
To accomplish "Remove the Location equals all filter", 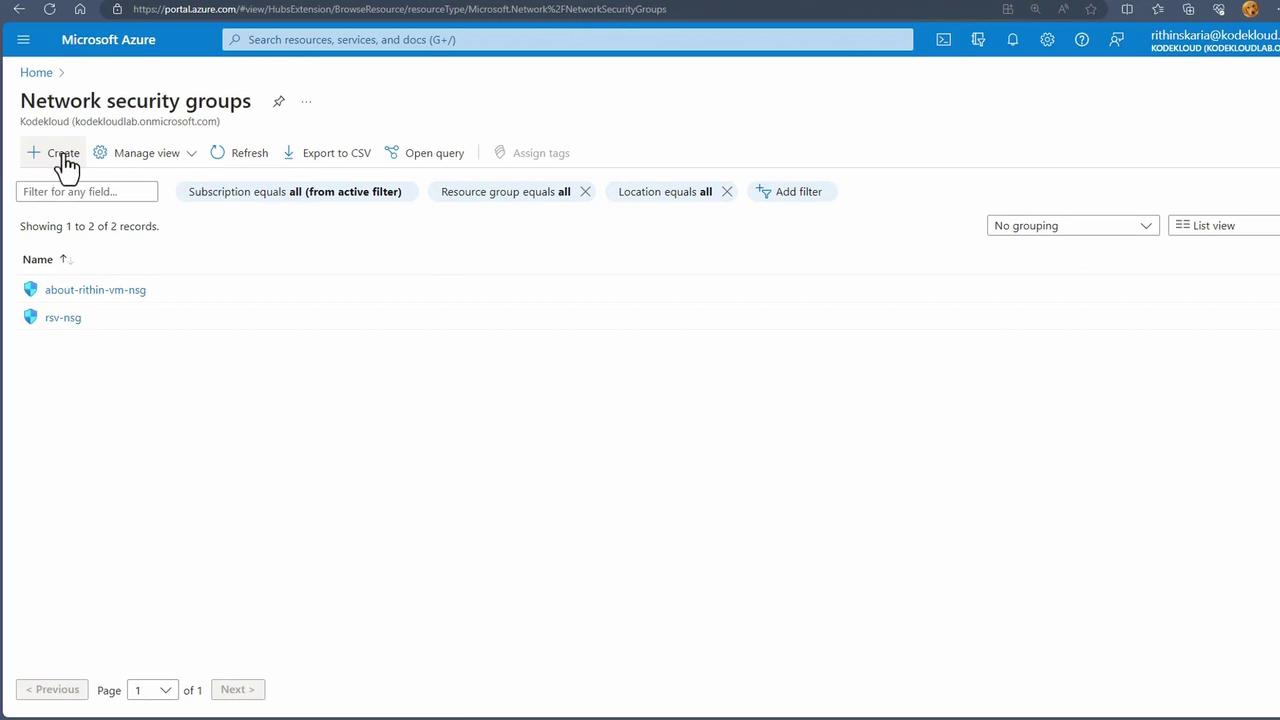I will 727,192.
